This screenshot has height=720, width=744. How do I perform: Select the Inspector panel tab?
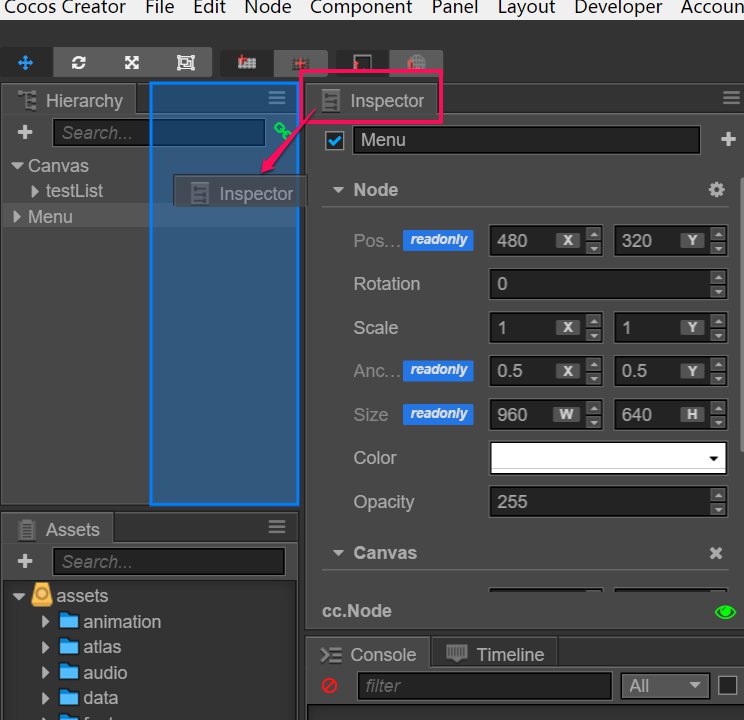click(372, 101)
